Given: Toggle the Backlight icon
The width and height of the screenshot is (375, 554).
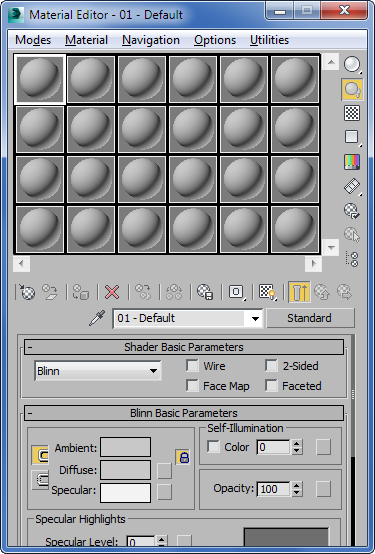Looking at the screenshot, I should (352, 89).
